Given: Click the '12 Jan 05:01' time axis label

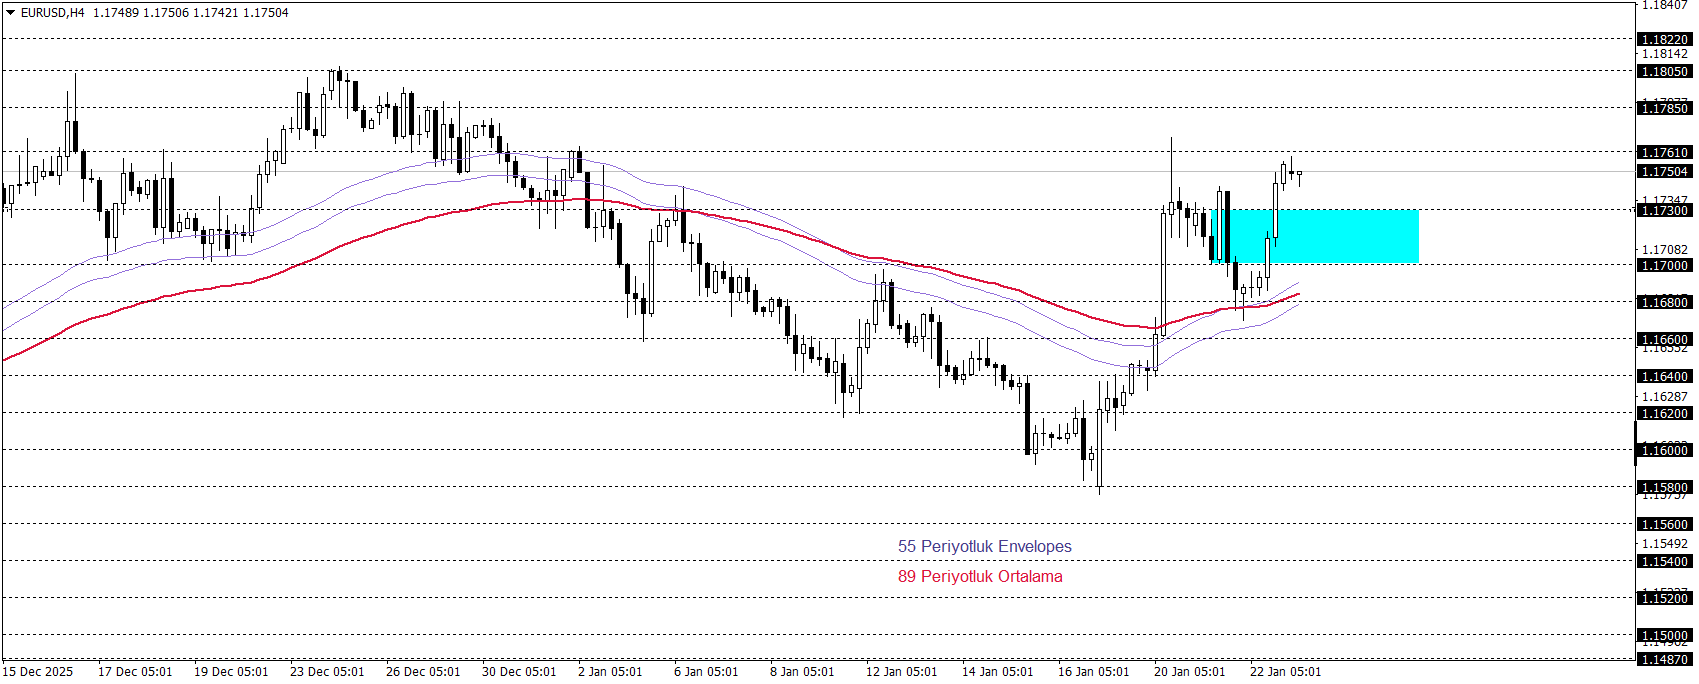Looking at the screenshot, I should point(902,672).
